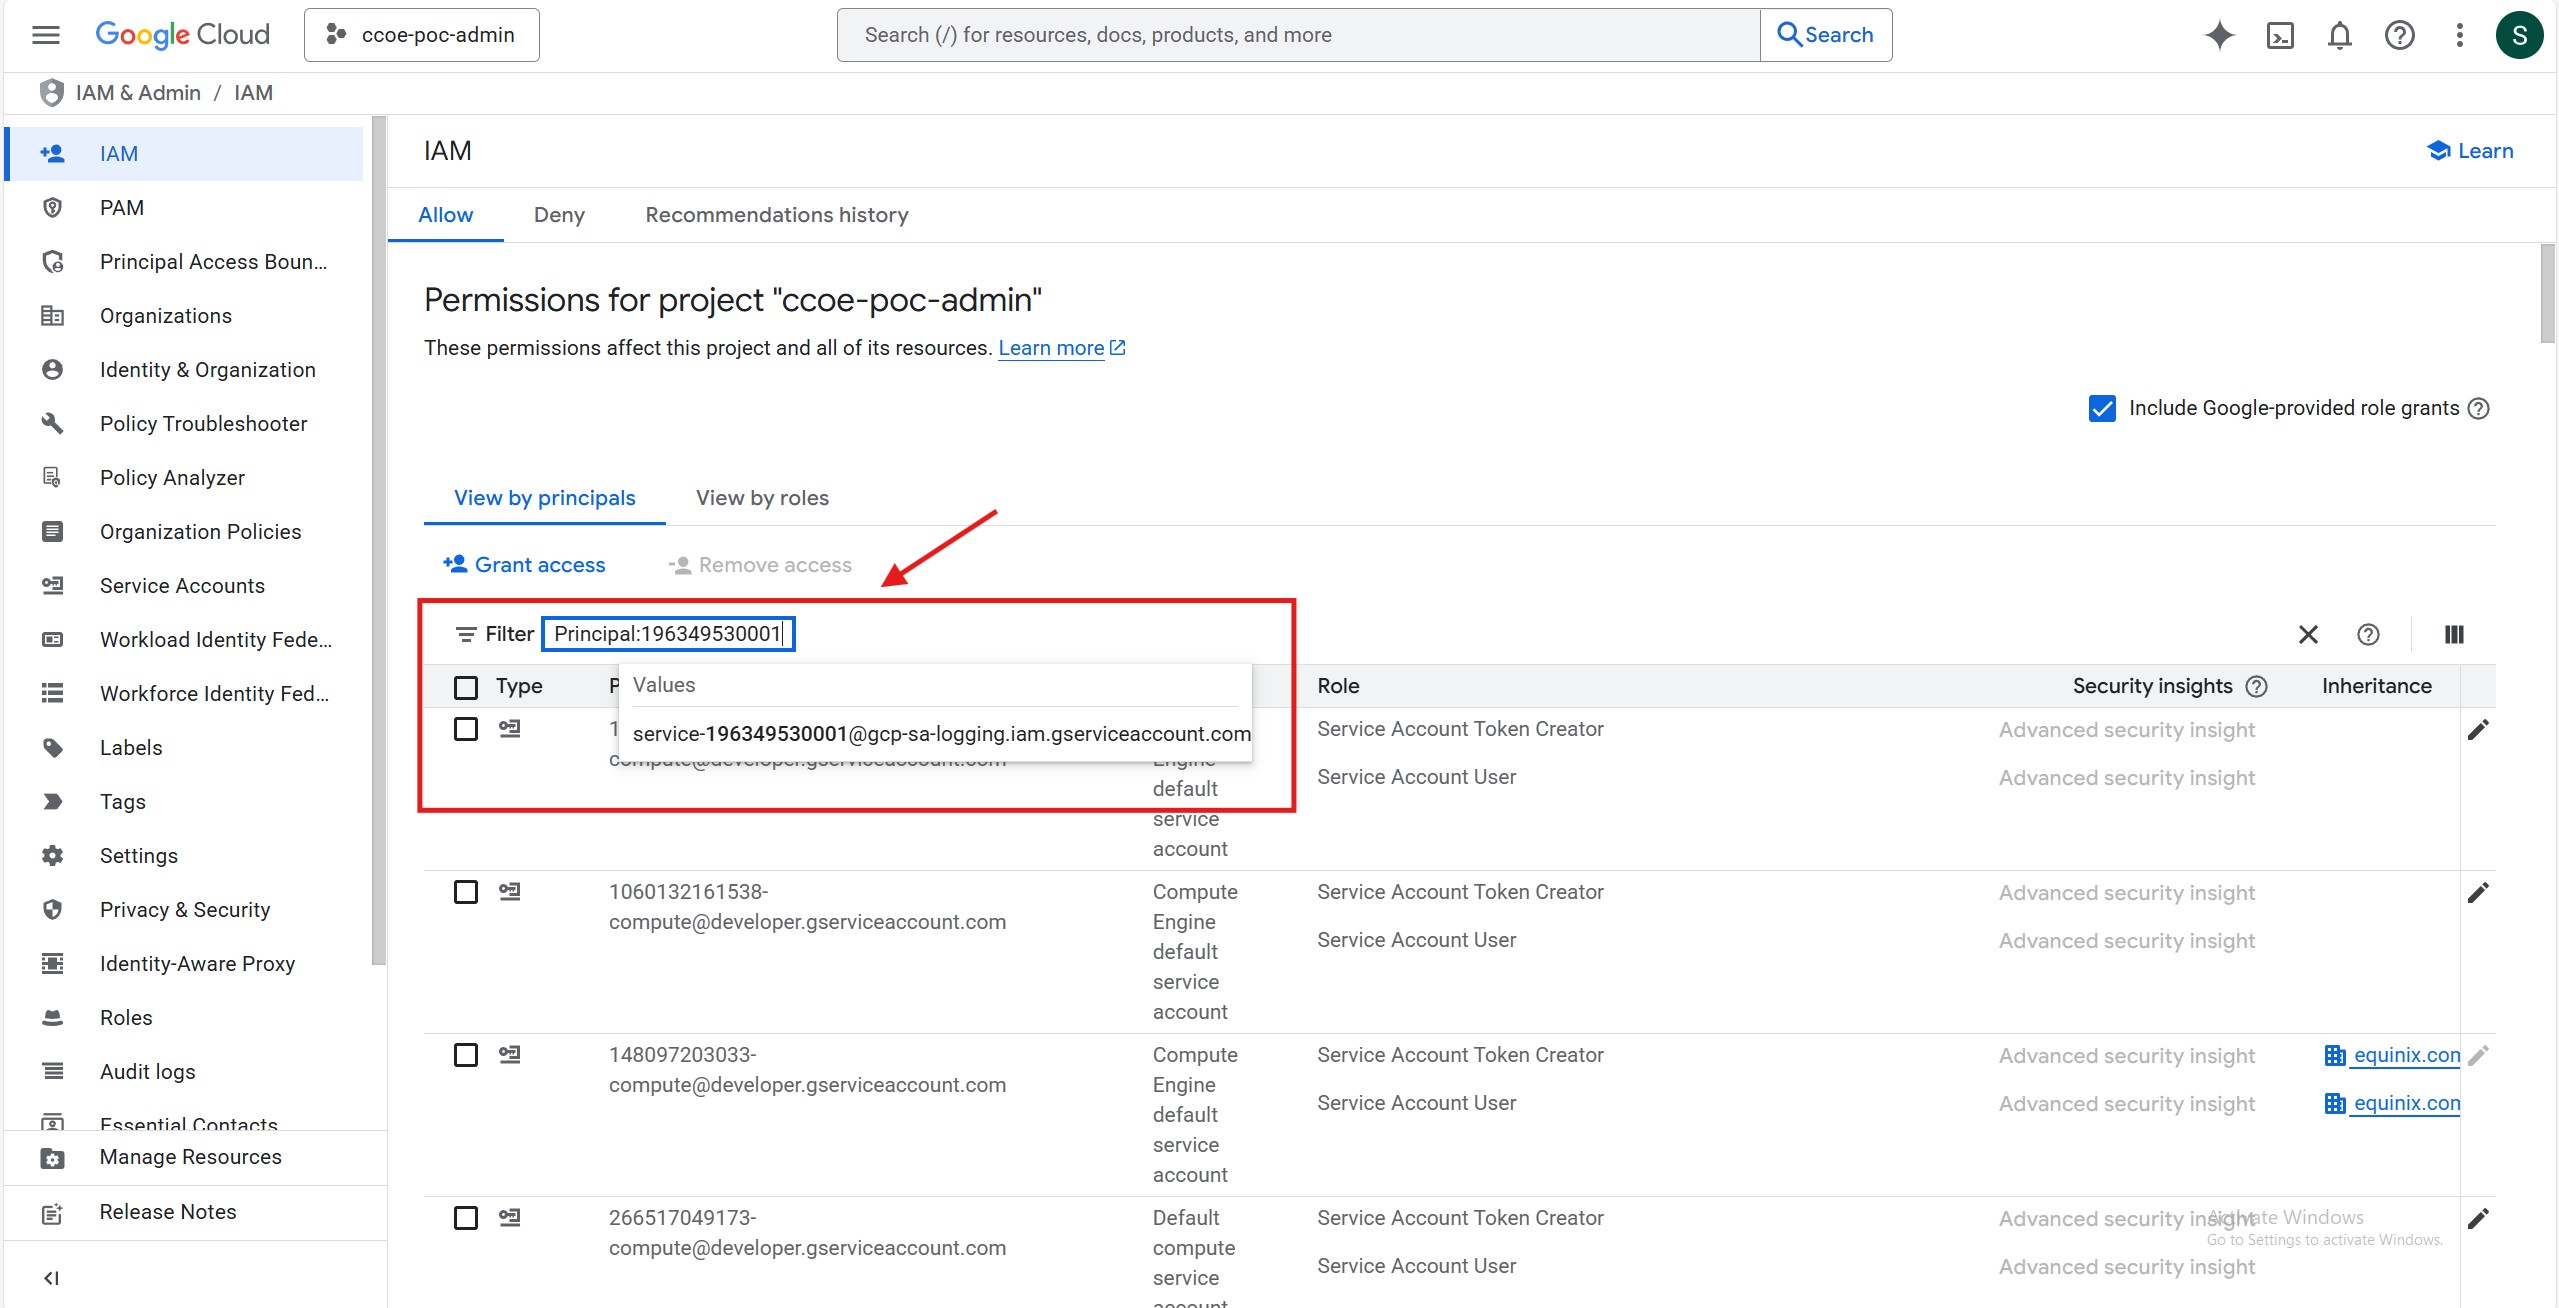The width and height of the screenshot is (2559, 1308).
Task: Open the main navigation hamburger menu
Action: tap(46, 35)
